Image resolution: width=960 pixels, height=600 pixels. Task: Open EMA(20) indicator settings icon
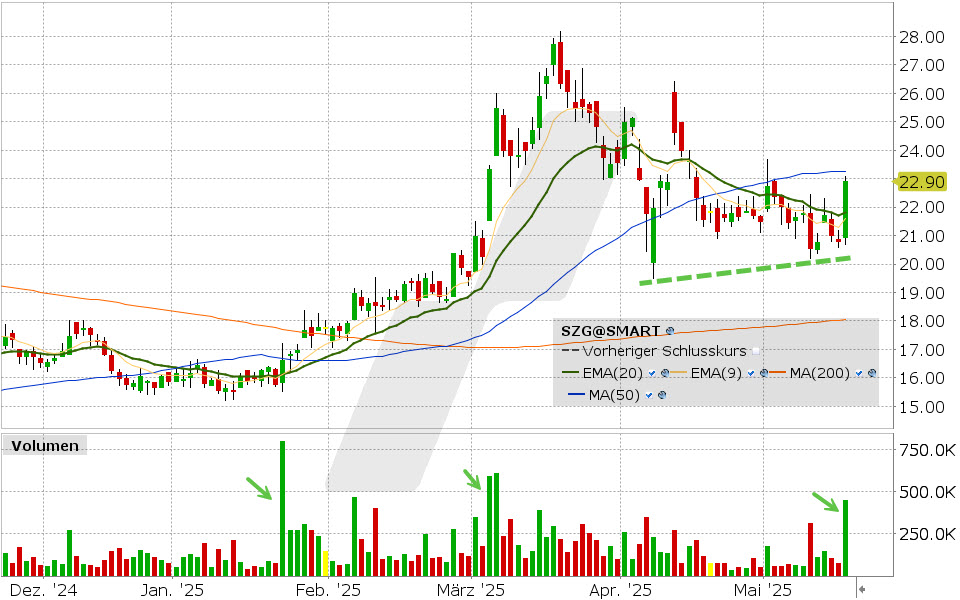(x=665, y=373)
